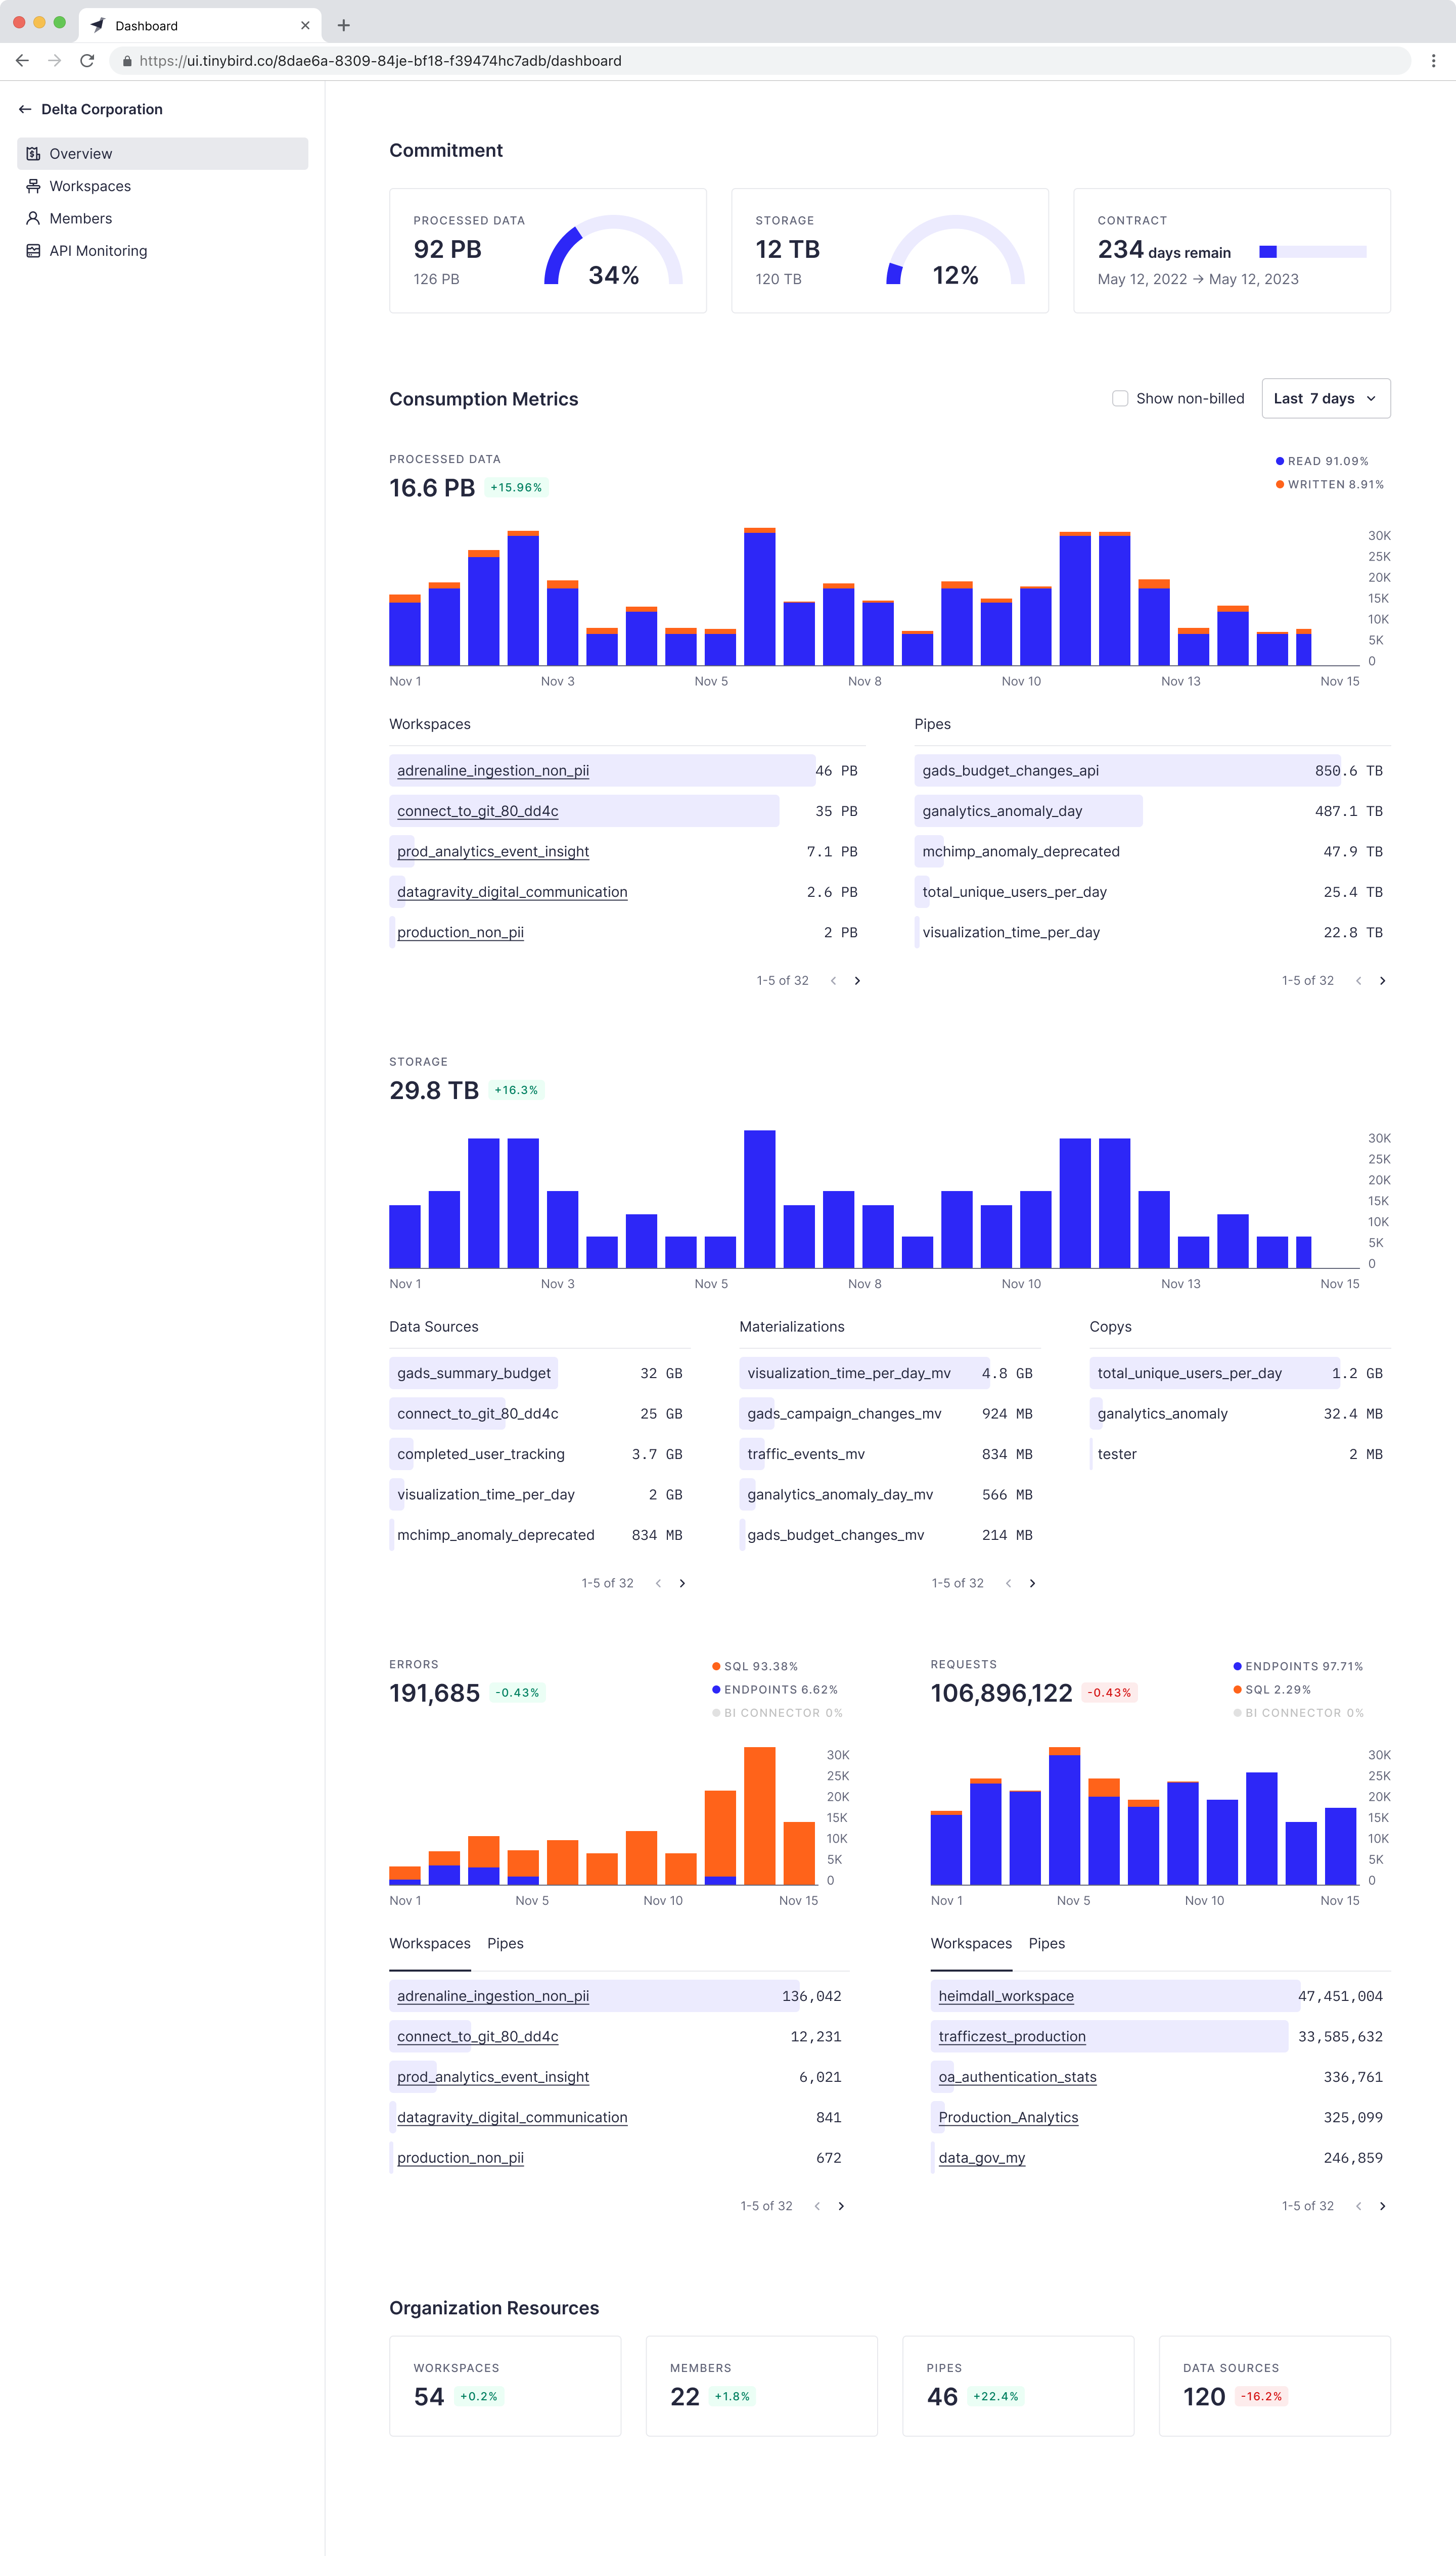Reload the page with browser refresh icon
This screenshot has height=2556, width=1456.
87,61
